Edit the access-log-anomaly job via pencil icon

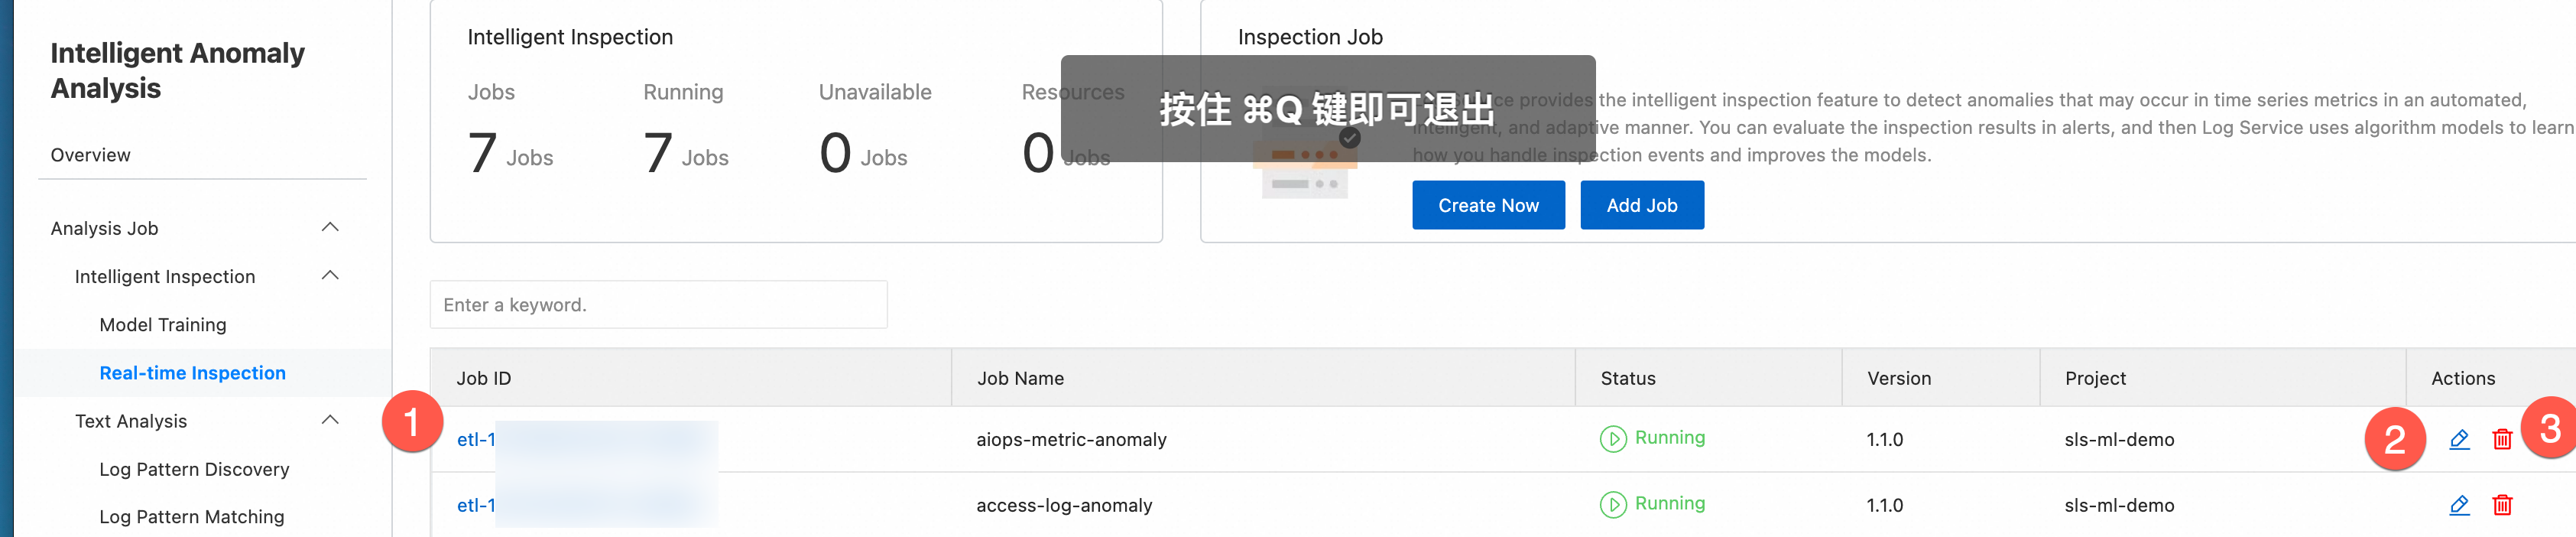tap(2459, 505)
